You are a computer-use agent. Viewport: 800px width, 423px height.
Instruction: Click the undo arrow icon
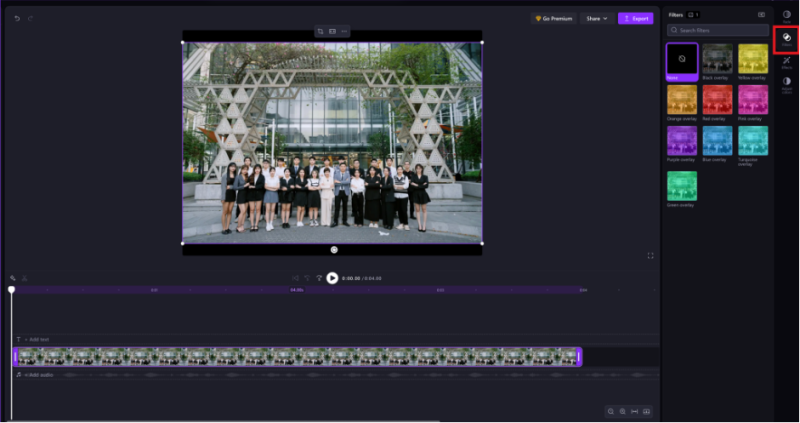(17, 18)
